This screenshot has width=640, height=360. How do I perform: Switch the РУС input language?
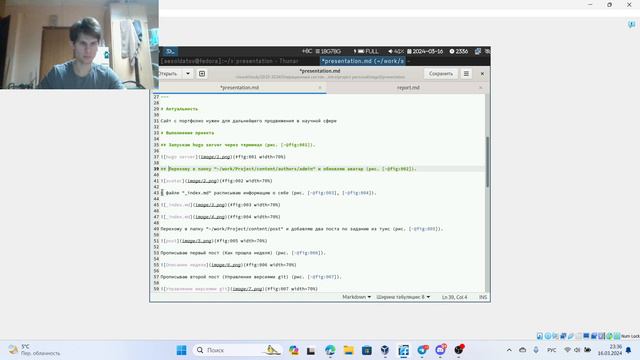pyautogui.click(x=551, y=350)
